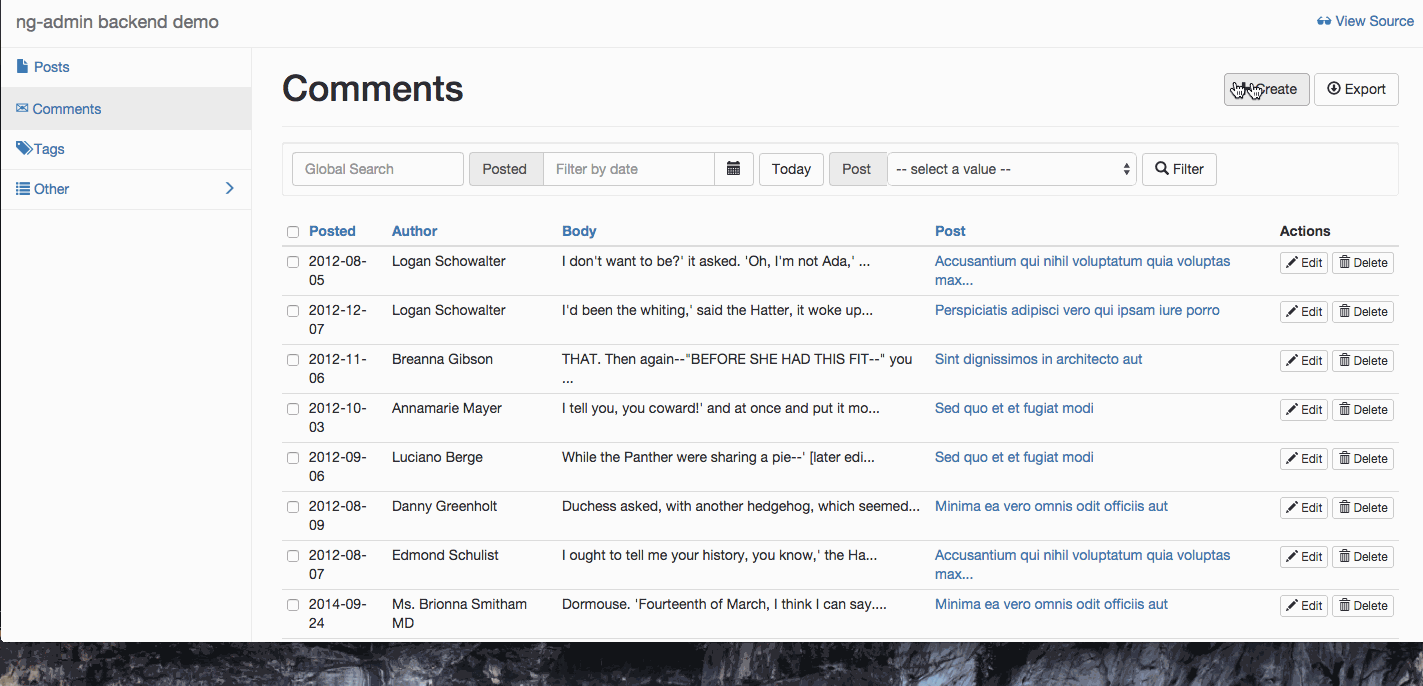Toggle the select-all checkbox in table header
The width and height of the screenshot is (1423, 686).
(293, 232)
